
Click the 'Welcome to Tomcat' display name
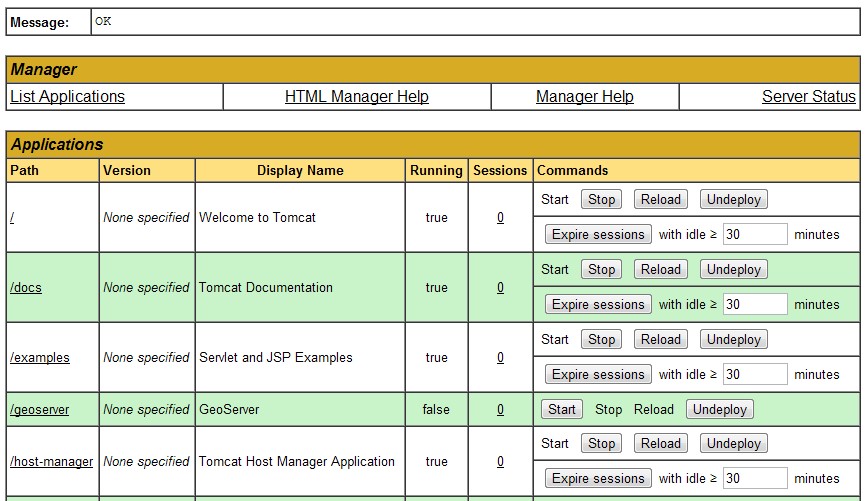coord(257,218)
